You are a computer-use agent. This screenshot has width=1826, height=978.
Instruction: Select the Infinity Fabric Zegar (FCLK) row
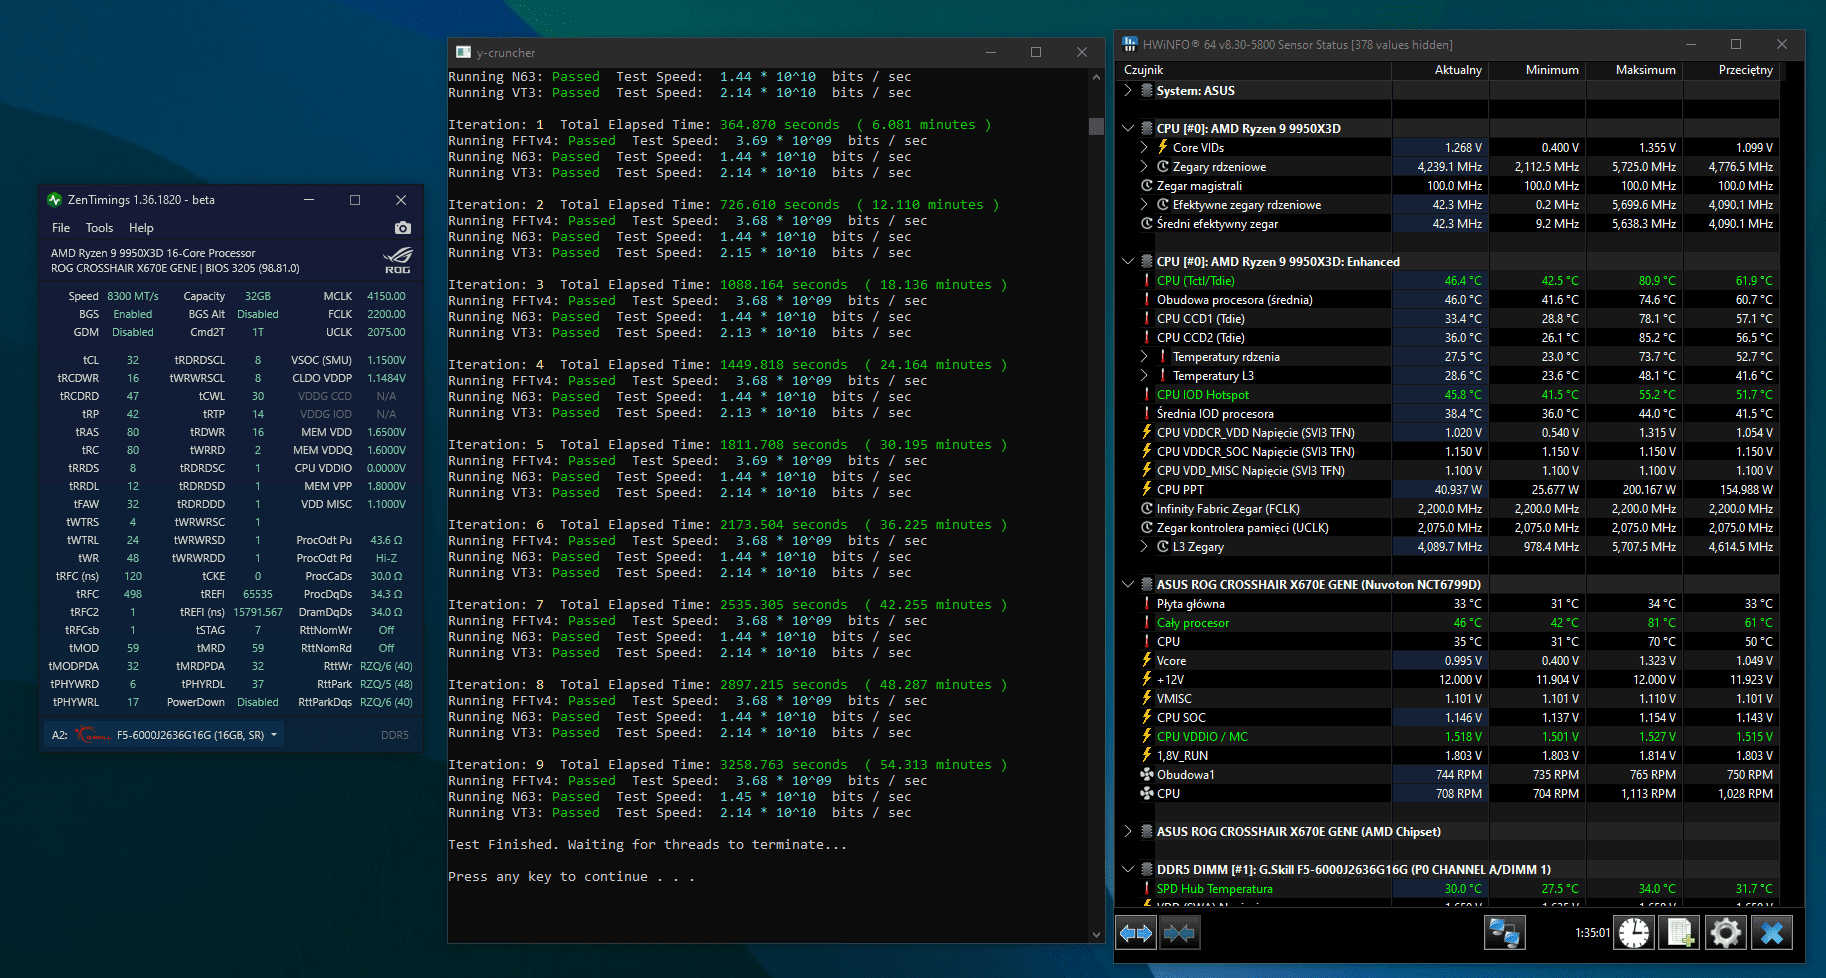[x=1448, y=508]
